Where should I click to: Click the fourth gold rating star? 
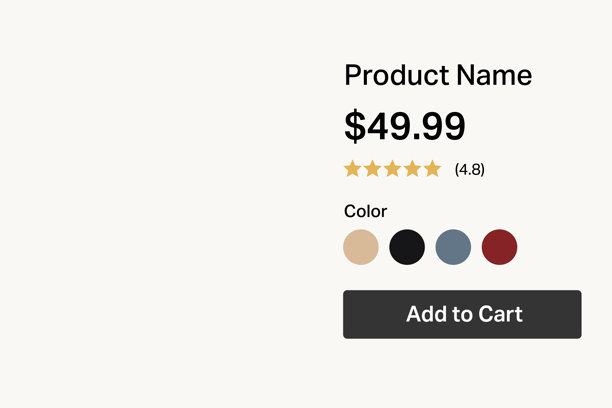click(412, 169)
